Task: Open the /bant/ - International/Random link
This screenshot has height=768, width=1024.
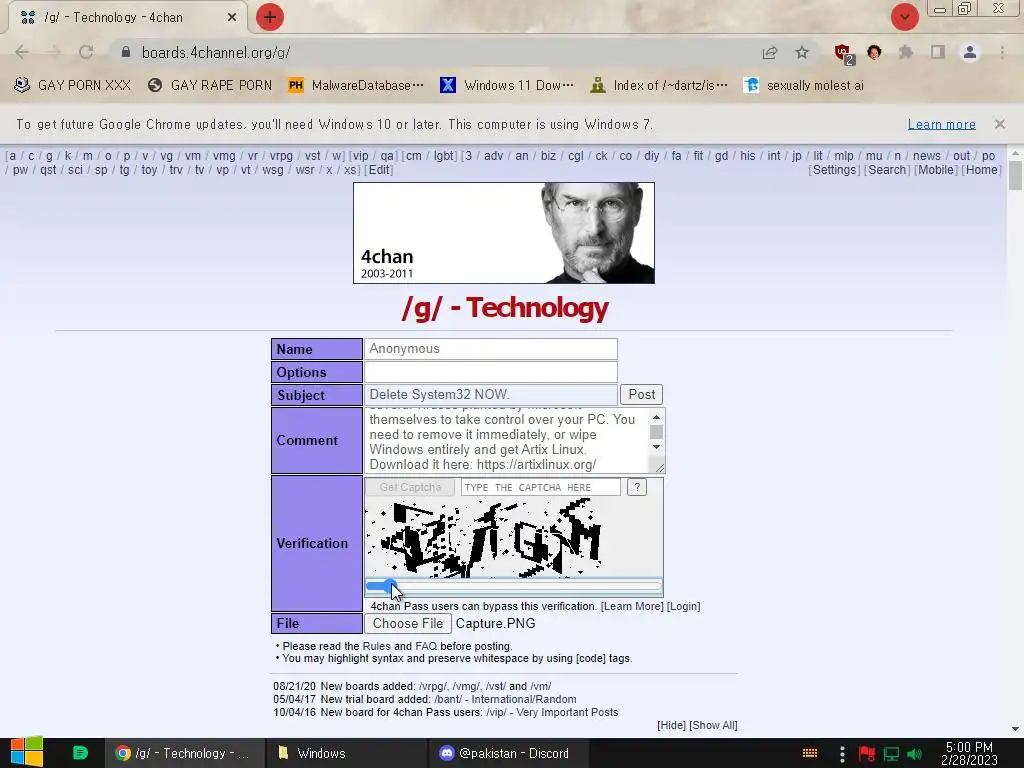Action: coord(505,699)
